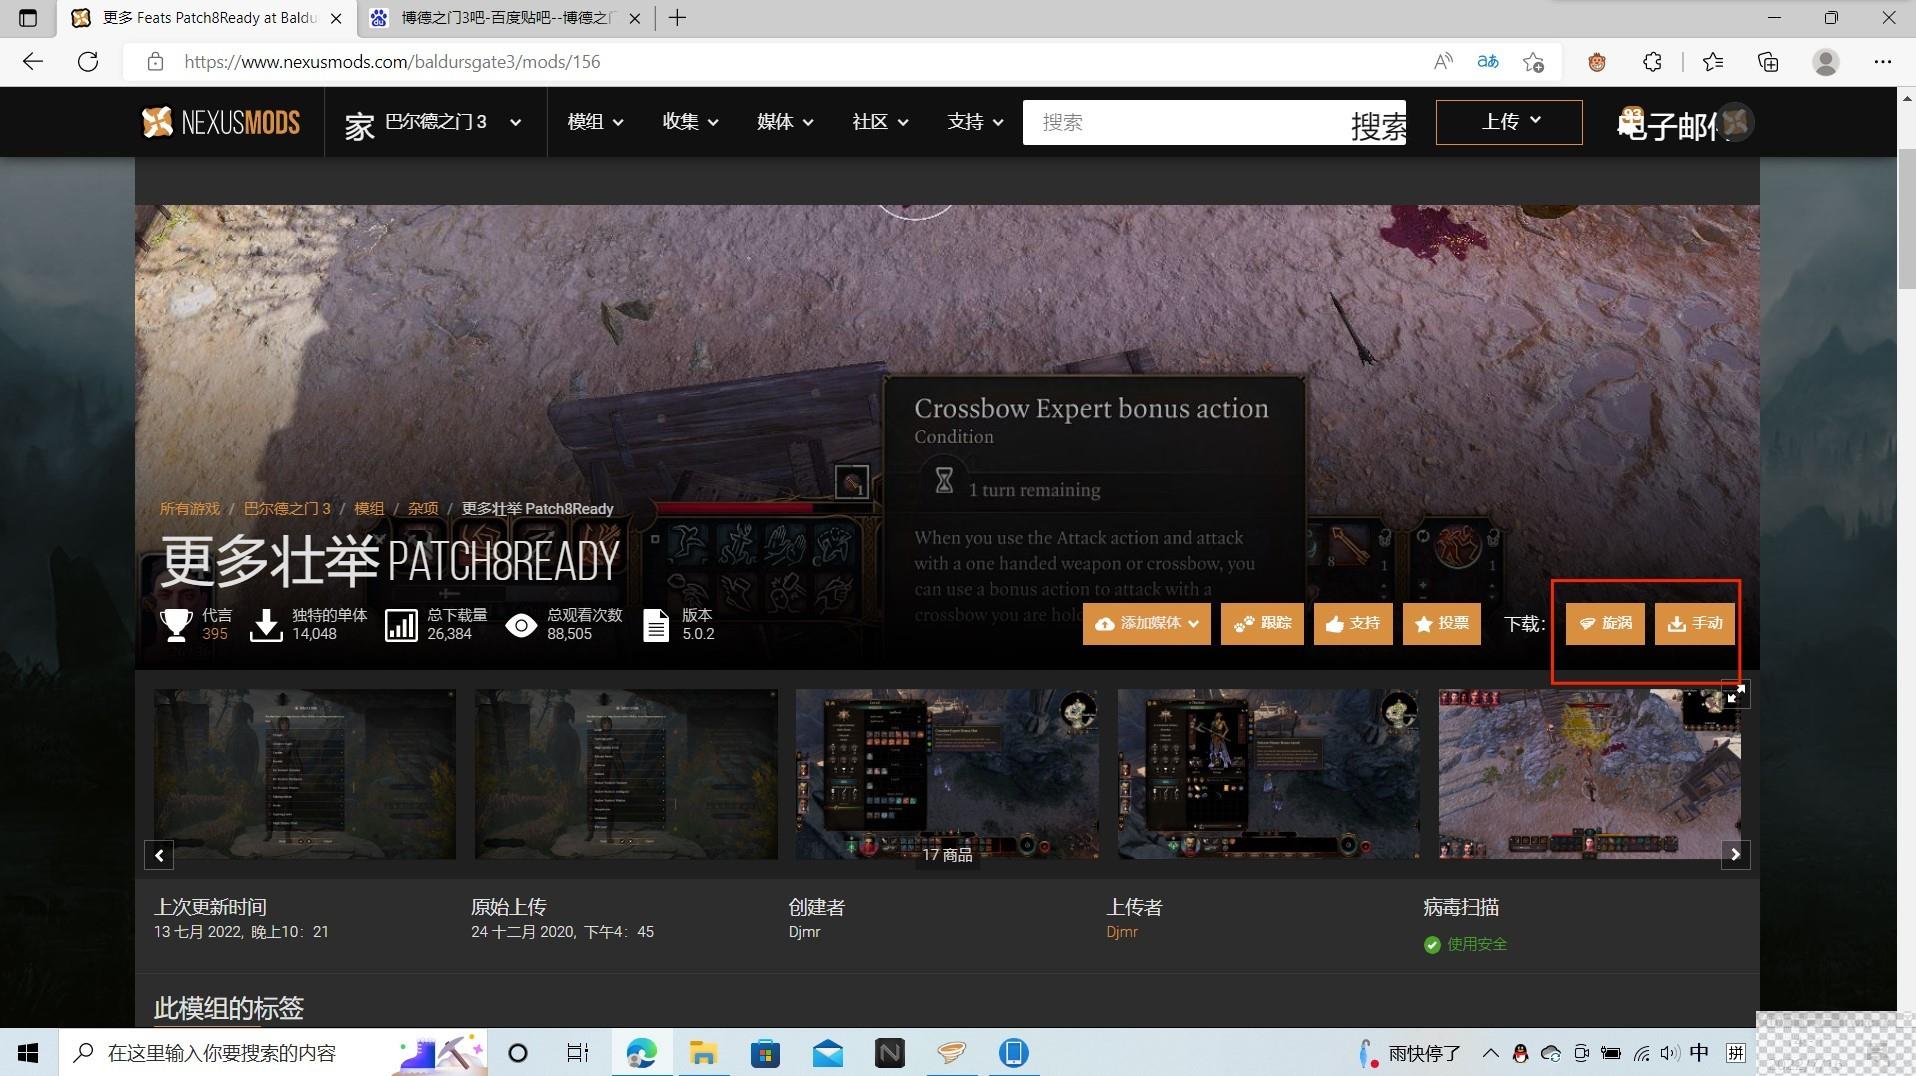Viewport: 1916px width, 1076px height.
Task: Click the 跟踪 track button
Action: [x=1262, y=624]
